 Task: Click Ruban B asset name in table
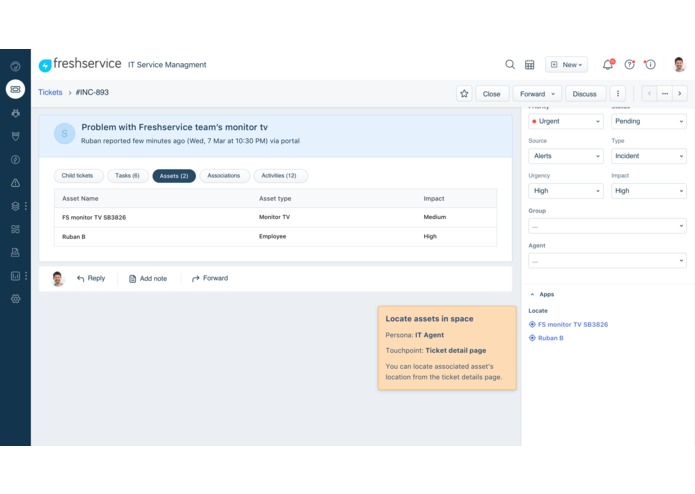[x=74, y=237]
